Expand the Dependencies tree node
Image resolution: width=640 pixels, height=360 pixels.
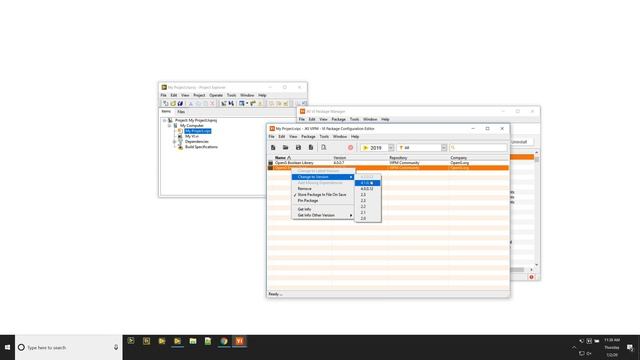[x=174, y=142]
